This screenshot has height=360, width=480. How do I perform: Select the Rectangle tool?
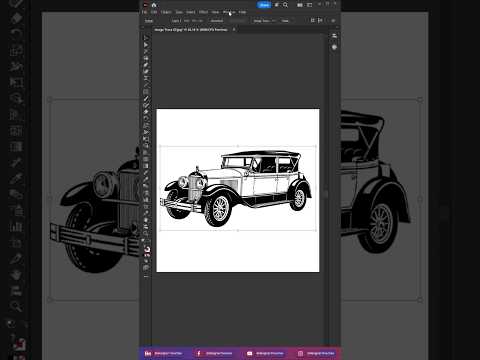pyautogui.click(x=146, y=92)
